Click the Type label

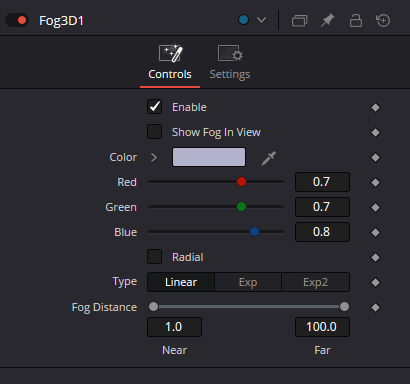click(125, 282)
